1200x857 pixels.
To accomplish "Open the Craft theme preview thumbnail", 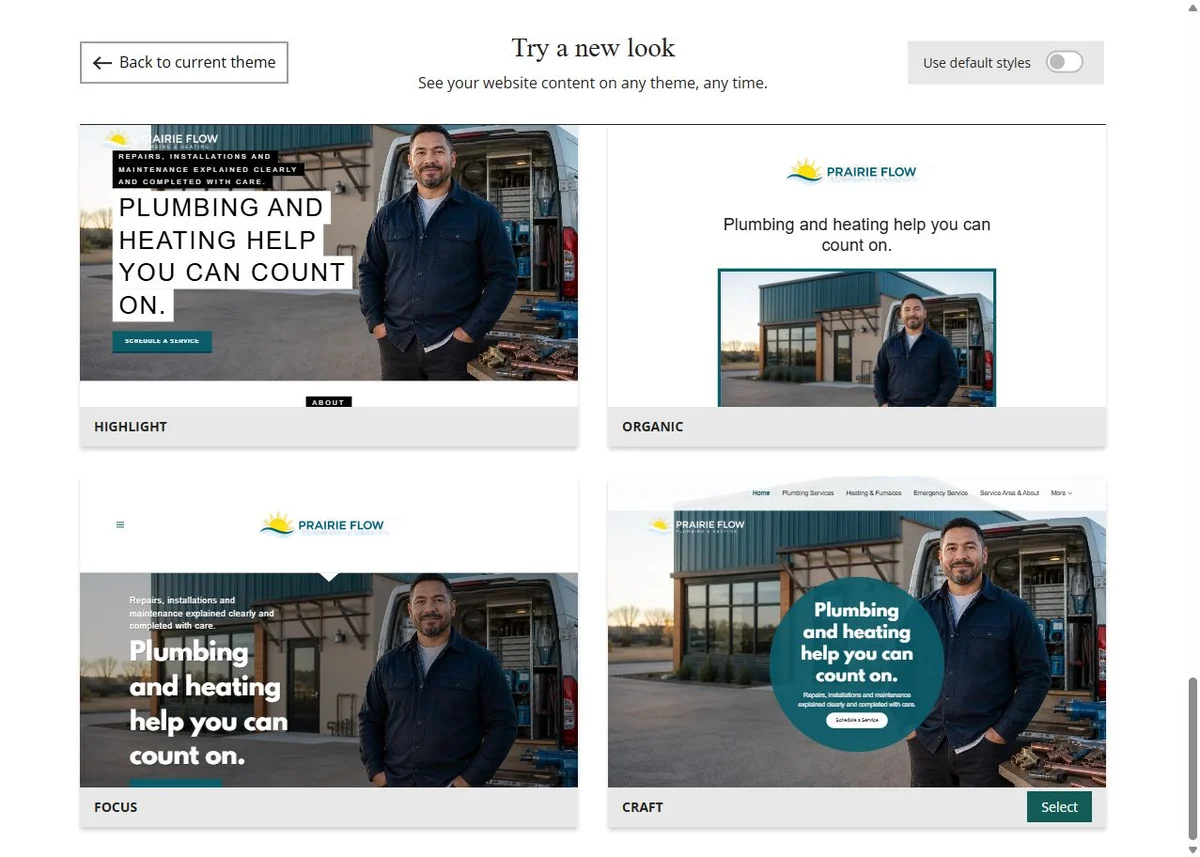I will 857,633.
